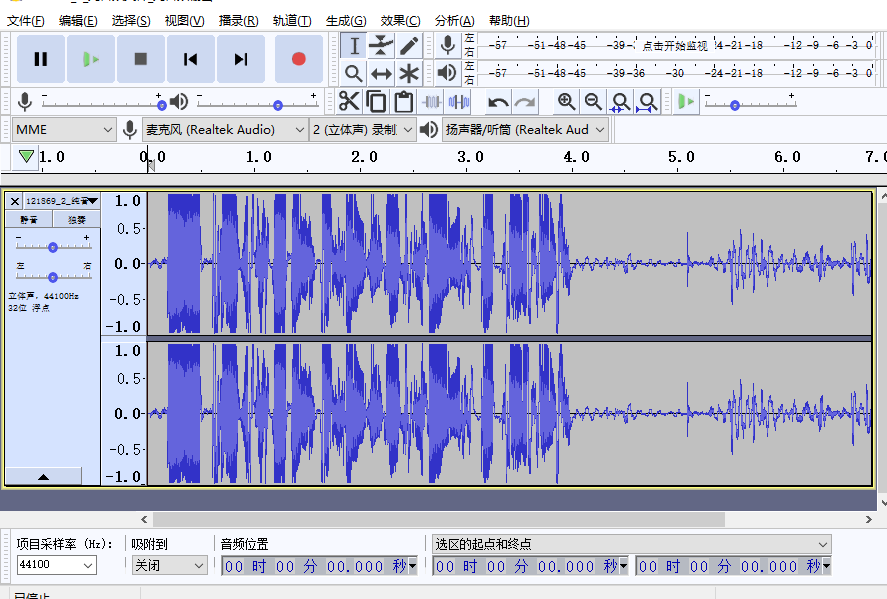Open the 帮助(H) menu
This screenshot has width=887, height=599.
[x=509, y=21]
